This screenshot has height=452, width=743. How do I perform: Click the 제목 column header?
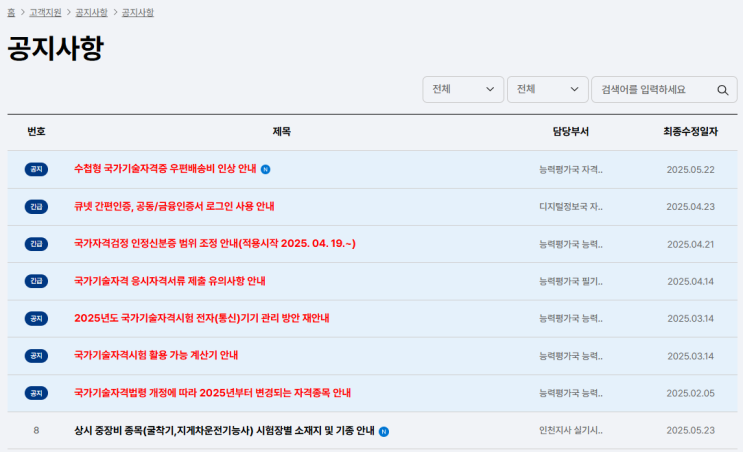[x=281, y=132]
